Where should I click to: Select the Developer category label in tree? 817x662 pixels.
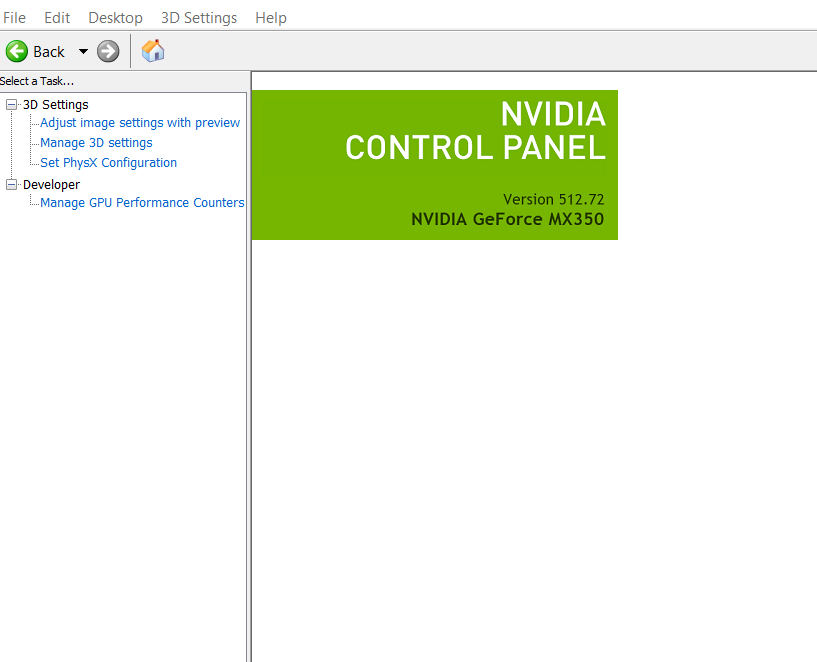click(51, 185)
